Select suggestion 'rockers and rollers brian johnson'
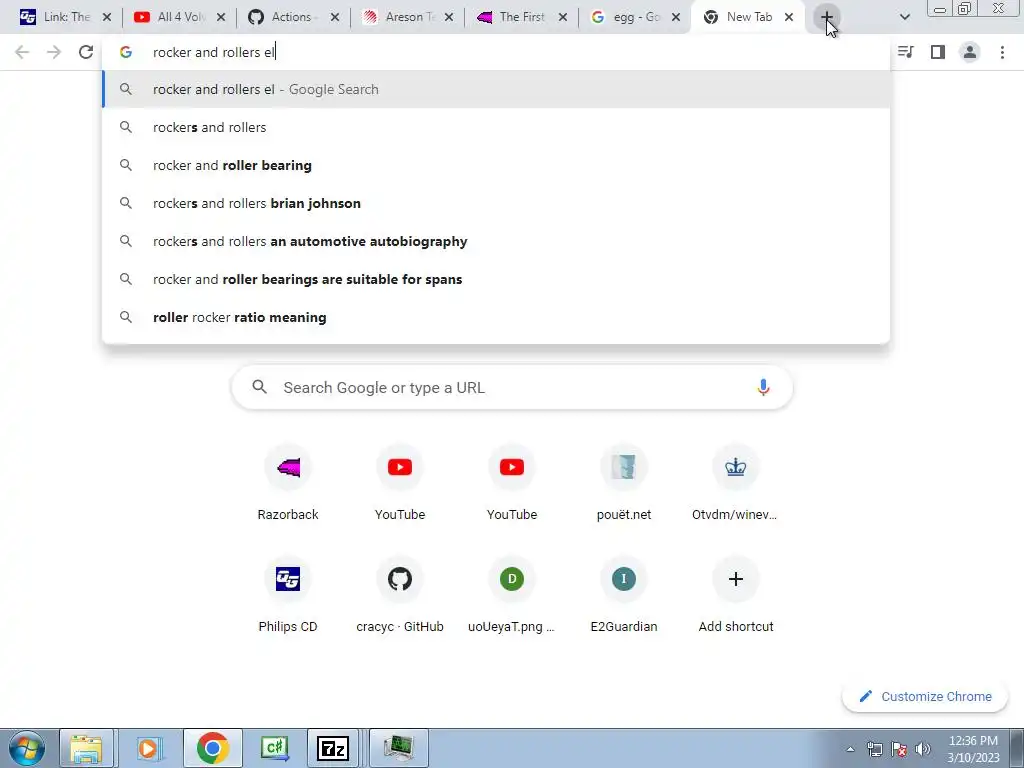The image size is (1024, 768). coord(496,203)
